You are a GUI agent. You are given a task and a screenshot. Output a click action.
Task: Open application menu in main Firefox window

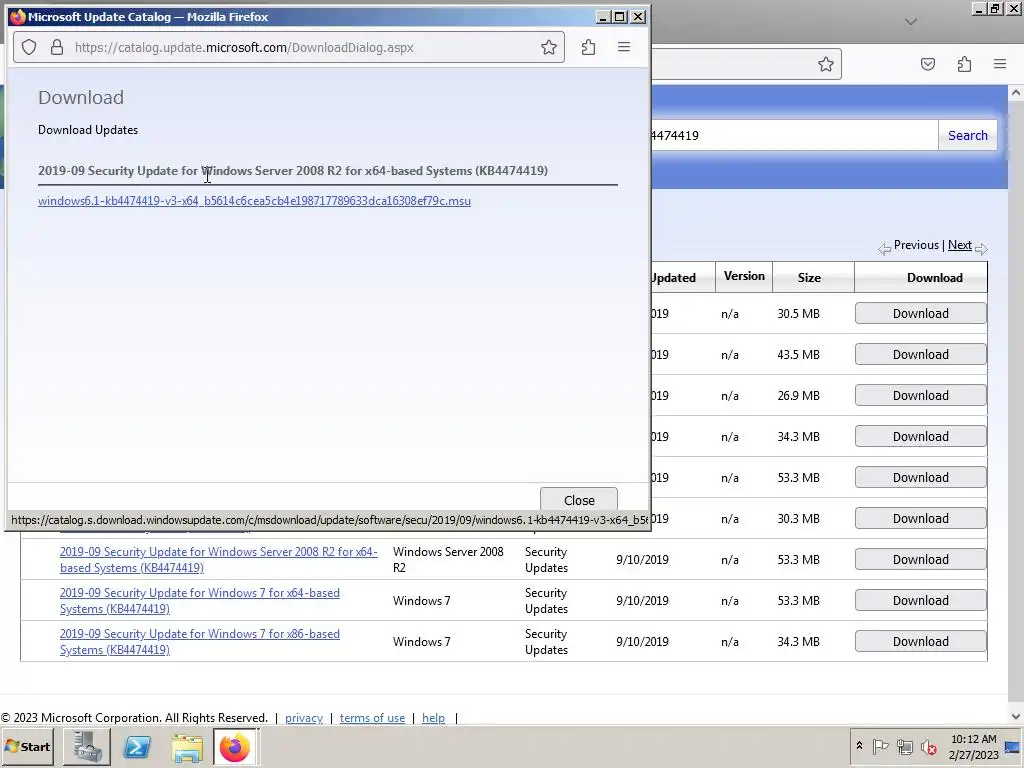click(1000, 64)
